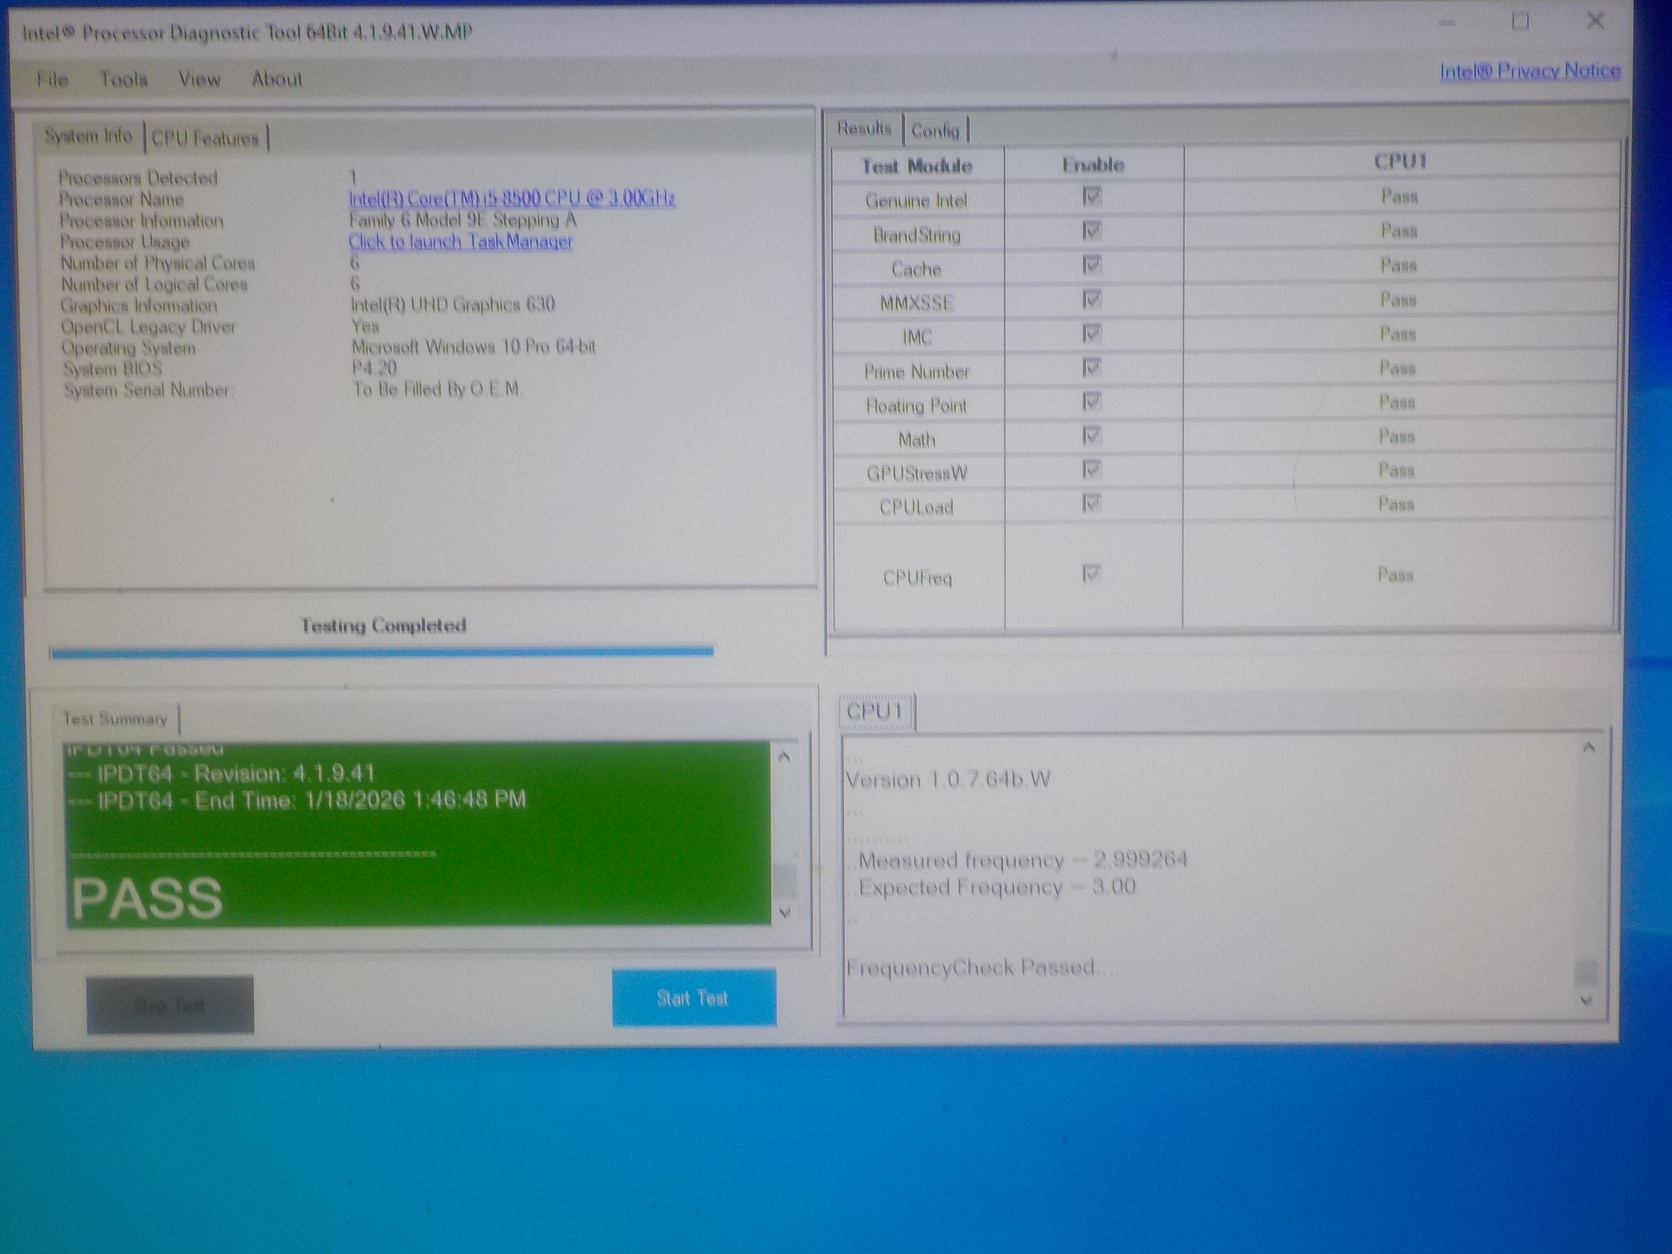The image size is (1672, 1254).
Task: Select the Config tab
Action: [x=935, y=130]
